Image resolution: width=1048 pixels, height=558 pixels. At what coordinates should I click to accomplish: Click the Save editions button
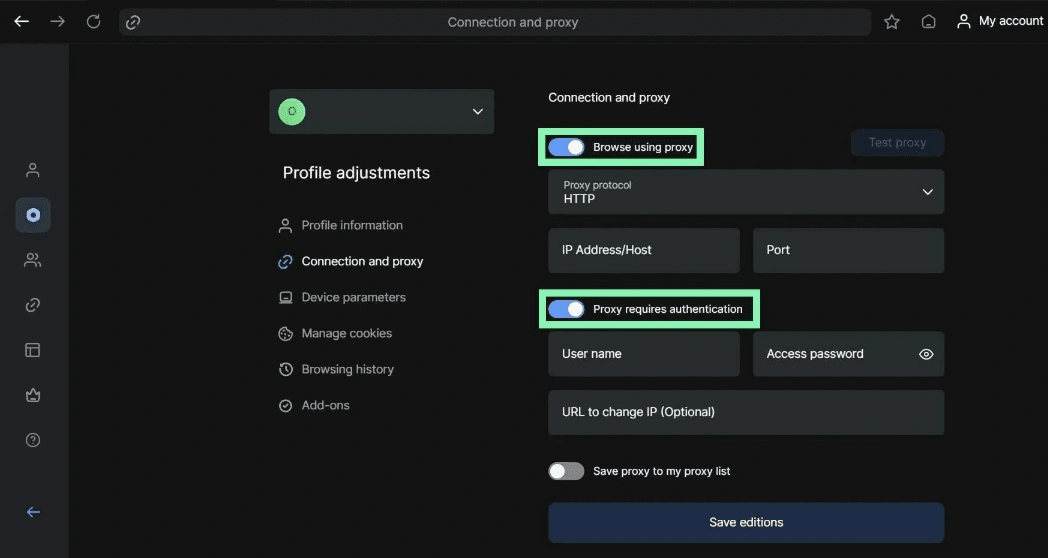746,523
